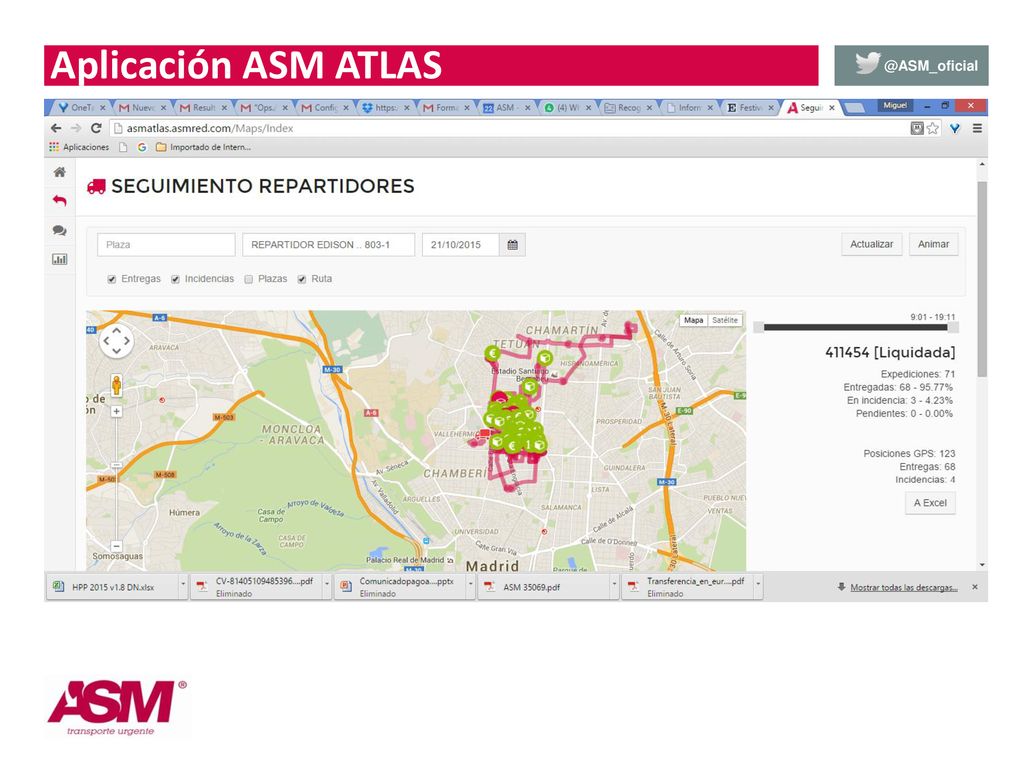1024x768 pixels.
Task: Open the bar chart statistics sidebar icon
Action: tap(59, 259)
